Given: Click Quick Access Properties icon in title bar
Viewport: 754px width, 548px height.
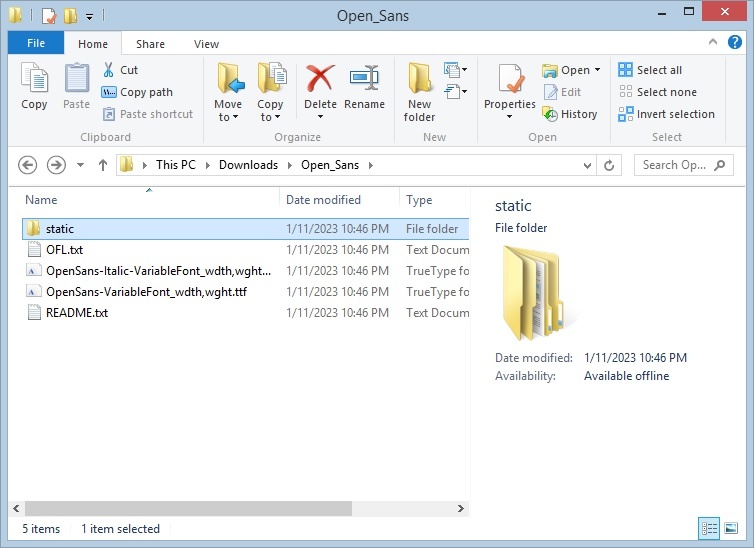Looking at the screenshot, I should 49,15.
